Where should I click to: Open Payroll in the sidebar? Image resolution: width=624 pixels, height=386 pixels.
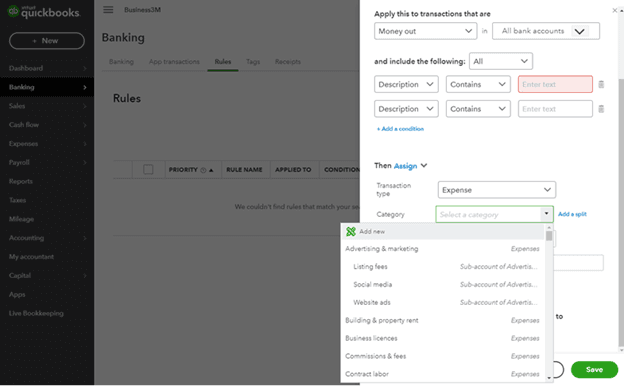point(47,162)
